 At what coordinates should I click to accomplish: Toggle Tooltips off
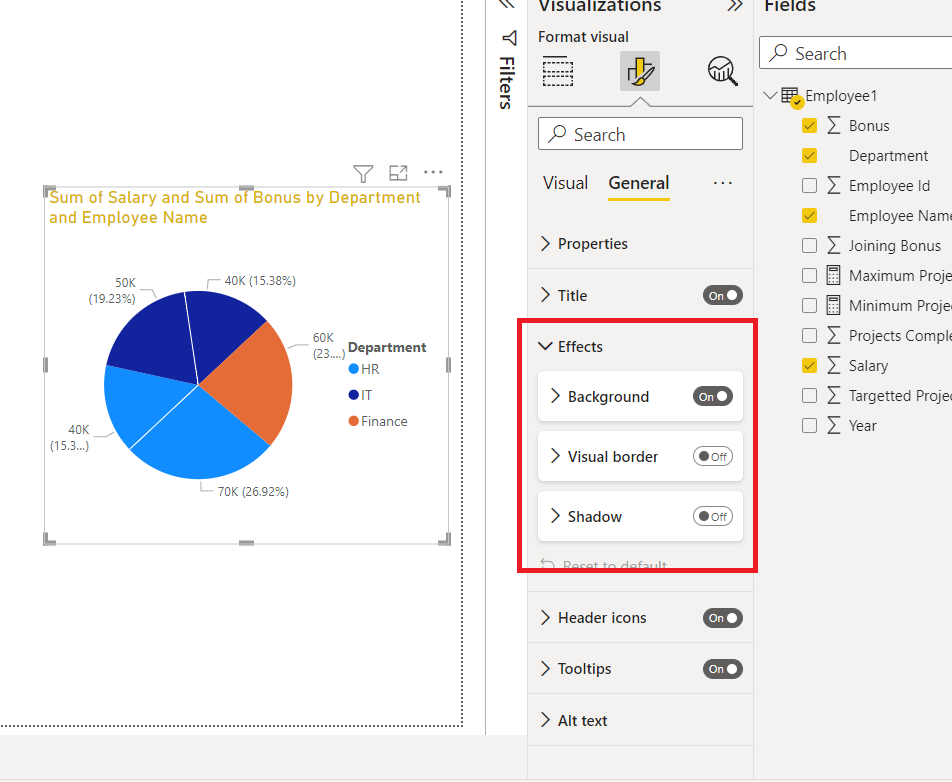point(722,669)
